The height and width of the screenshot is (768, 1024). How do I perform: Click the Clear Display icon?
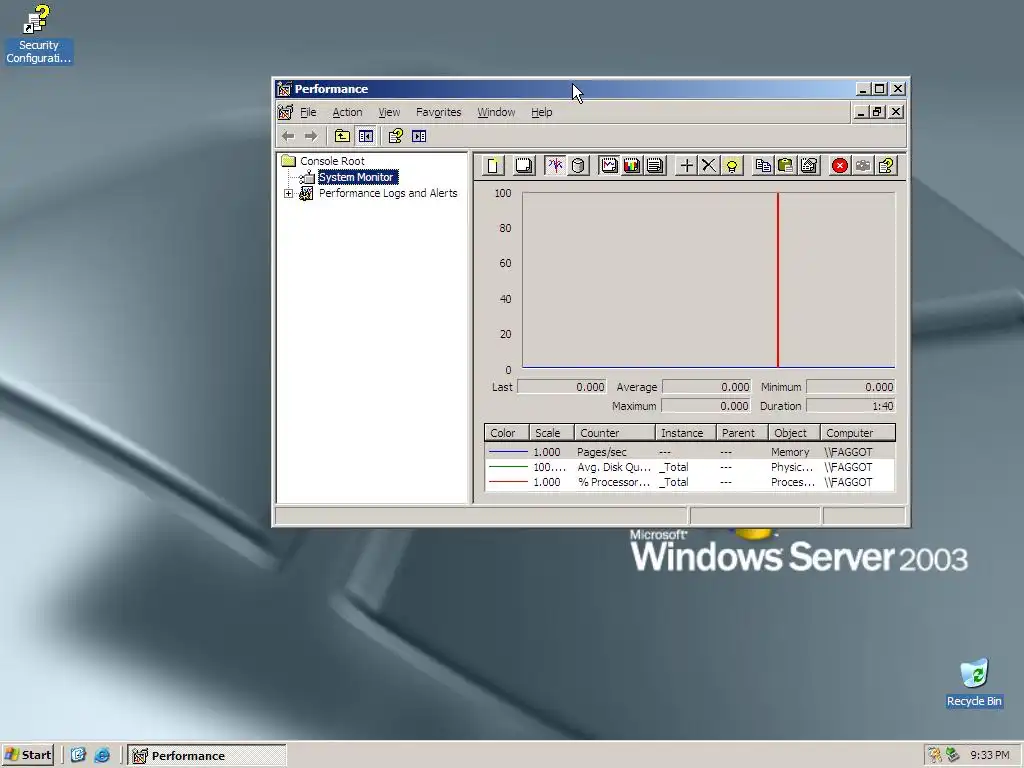(523, 166)
